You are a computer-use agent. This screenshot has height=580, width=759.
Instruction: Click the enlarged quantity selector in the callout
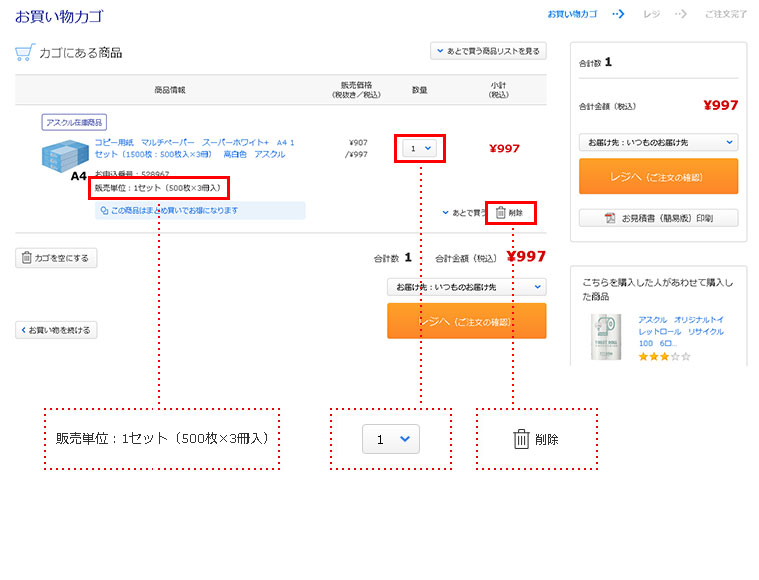point(391,439)
